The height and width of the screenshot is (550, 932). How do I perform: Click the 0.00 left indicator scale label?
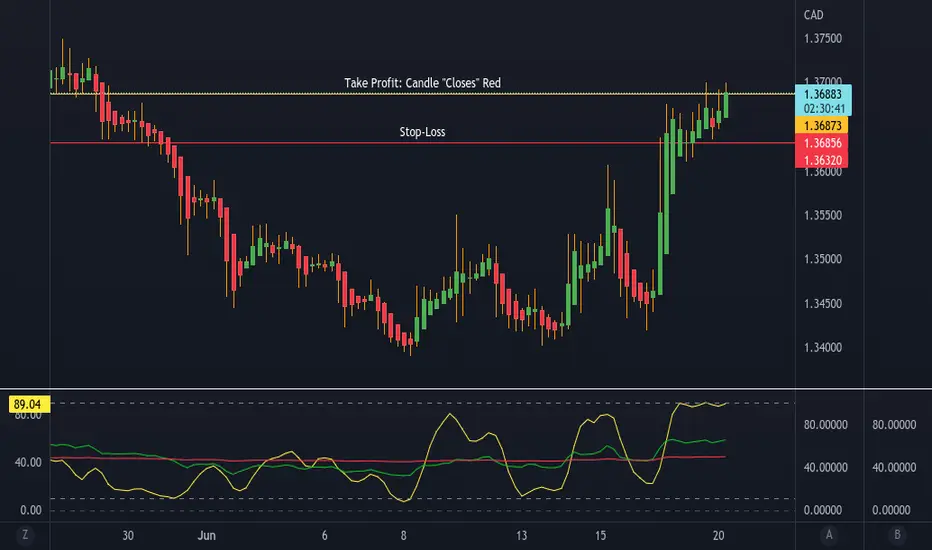click(31, 510)
